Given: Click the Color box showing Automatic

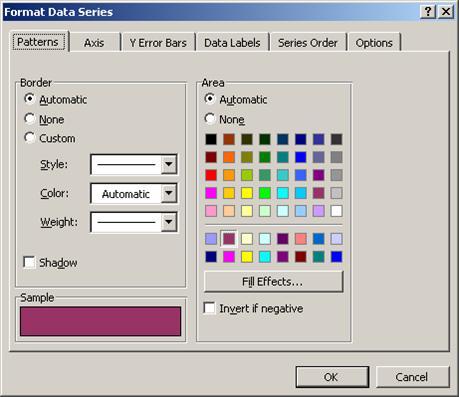Looking at the screenshot, I should 126,193.
